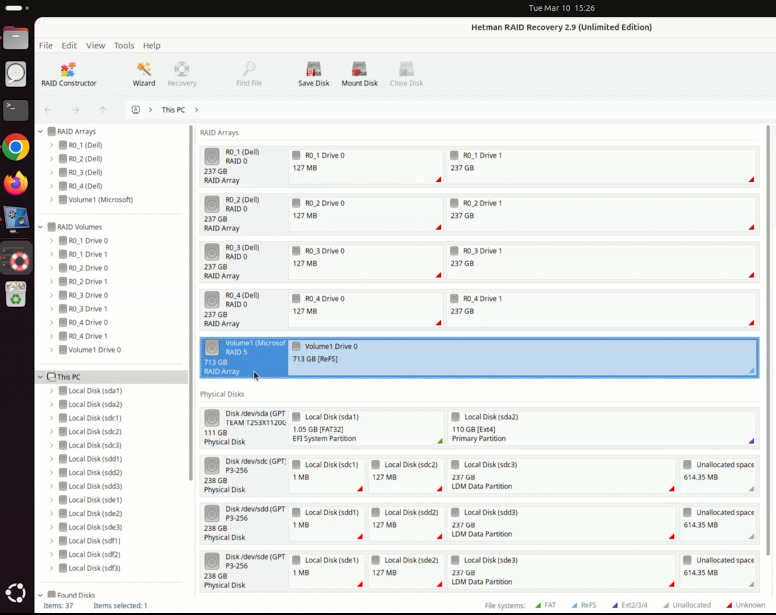
Task: Select the Disk /dev/sdc physical disk icon
Action: (212, 466)
